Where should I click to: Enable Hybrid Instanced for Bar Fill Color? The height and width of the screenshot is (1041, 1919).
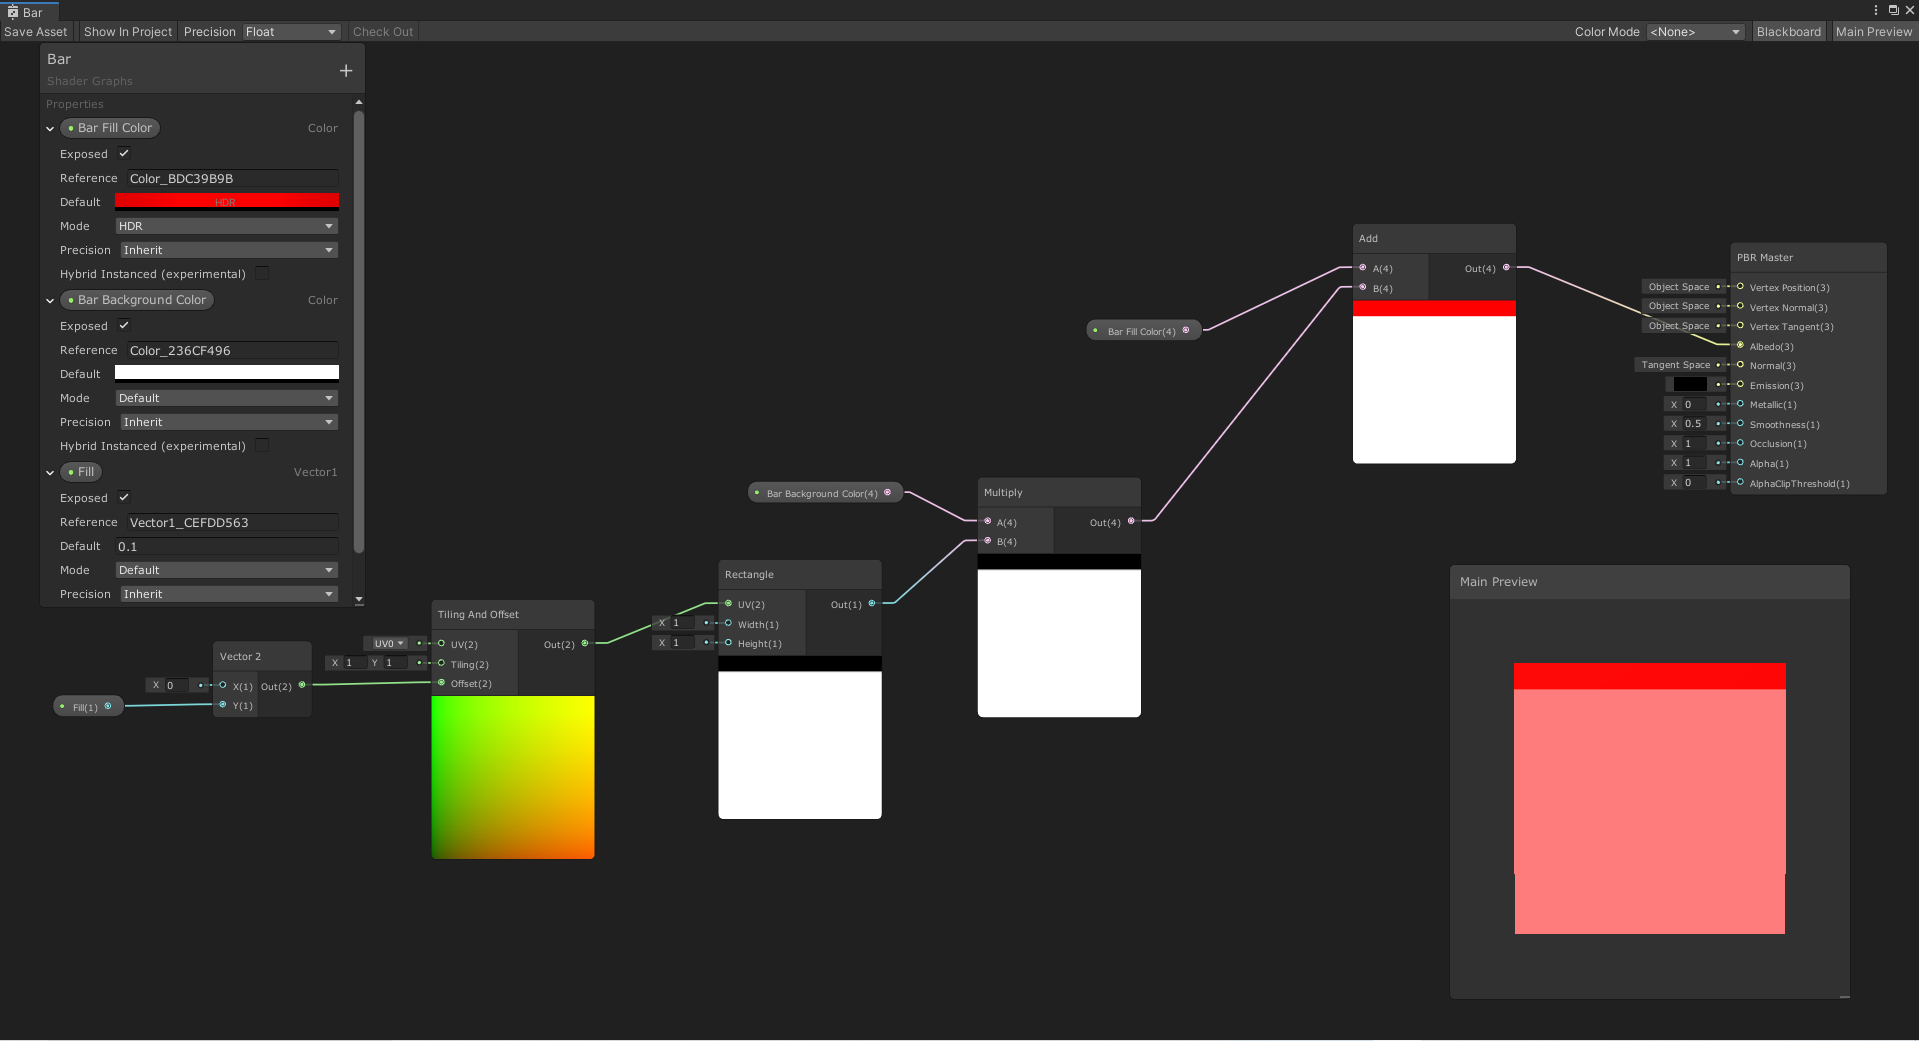pyautogui.click(x=262, y=273)
